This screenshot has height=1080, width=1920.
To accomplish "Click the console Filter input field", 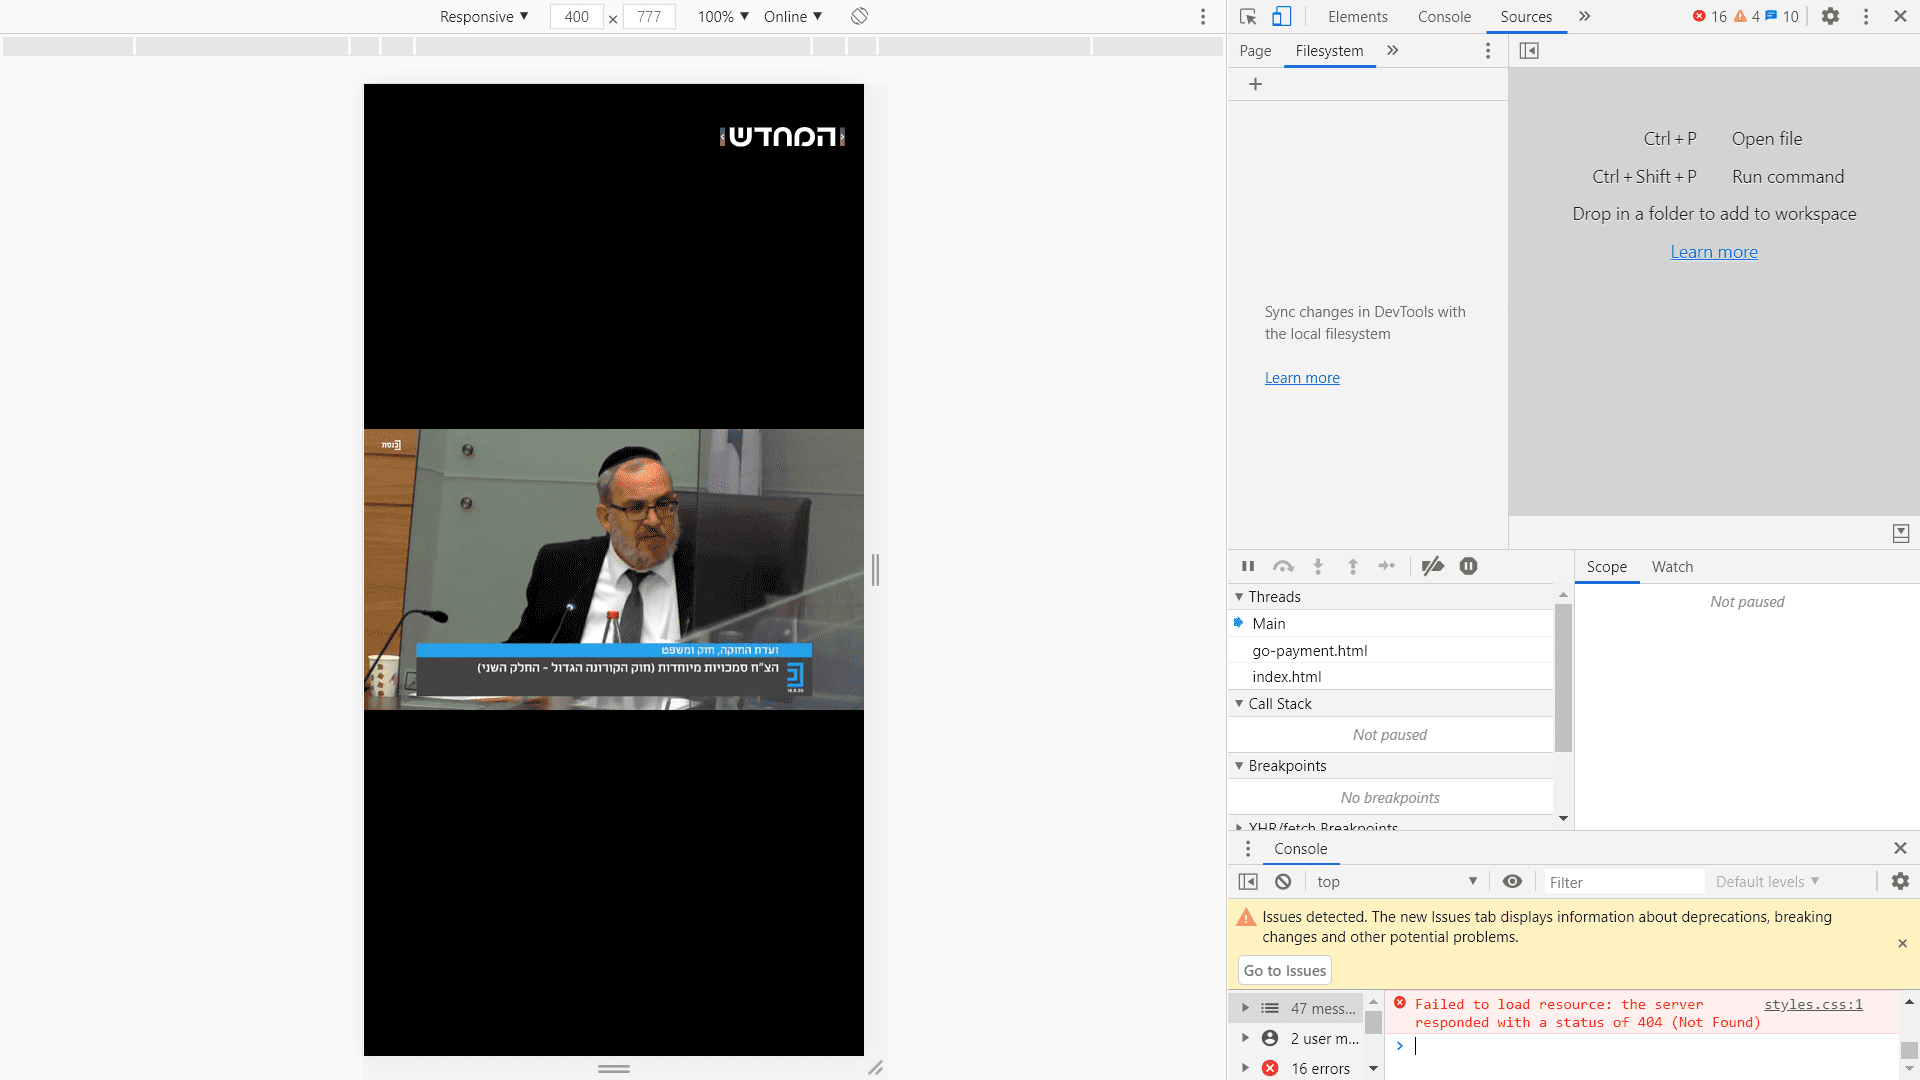I will click(x=1622, y=882).
